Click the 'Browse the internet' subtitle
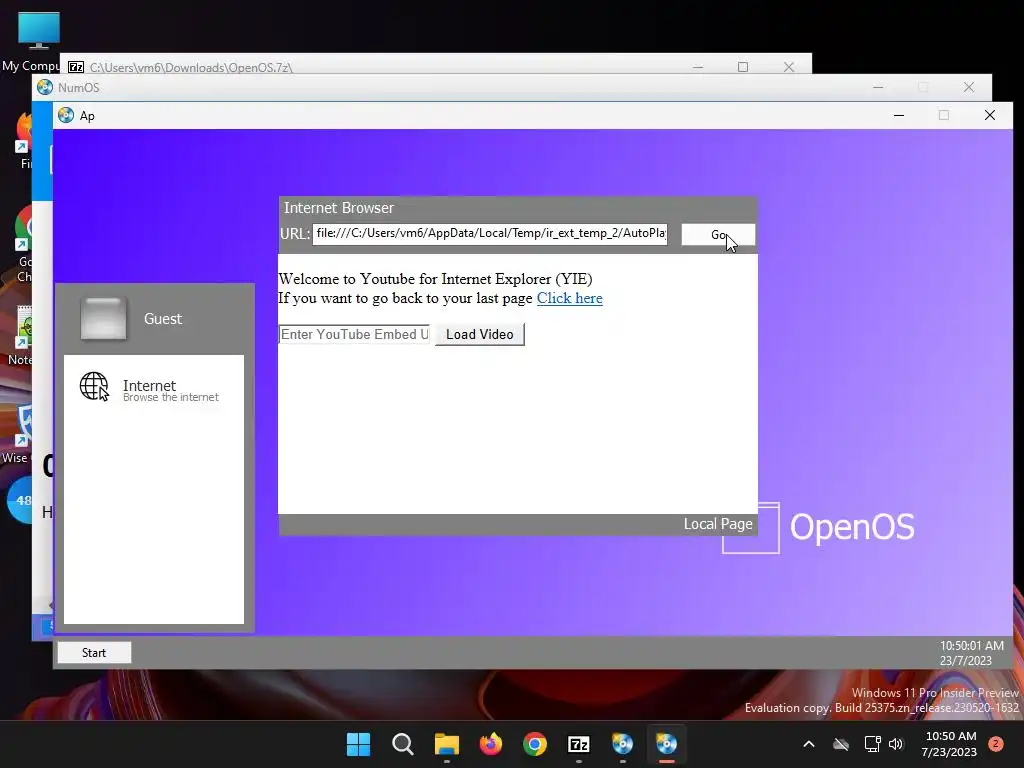The width and height of the screenshot is (1024, 768). point(171,397)
